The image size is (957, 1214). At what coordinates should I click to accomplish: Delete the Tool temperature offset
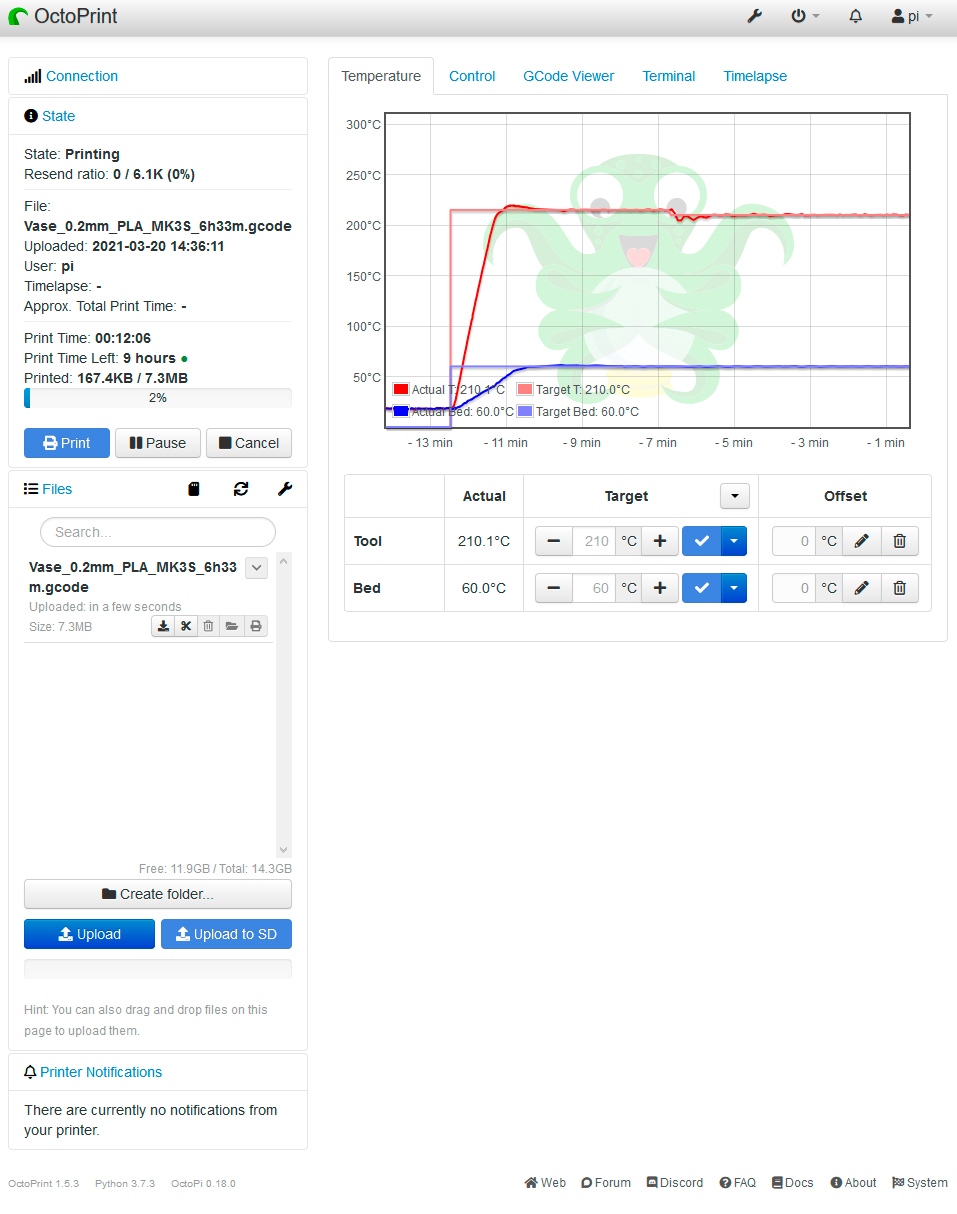click(x=899, y=541)
